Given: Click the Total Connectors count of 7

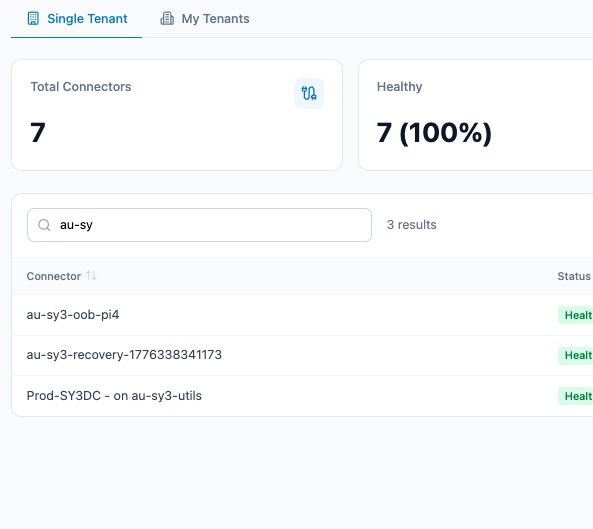Looking at the screenshot, I should pyautogui.click(x=38, y=133).
